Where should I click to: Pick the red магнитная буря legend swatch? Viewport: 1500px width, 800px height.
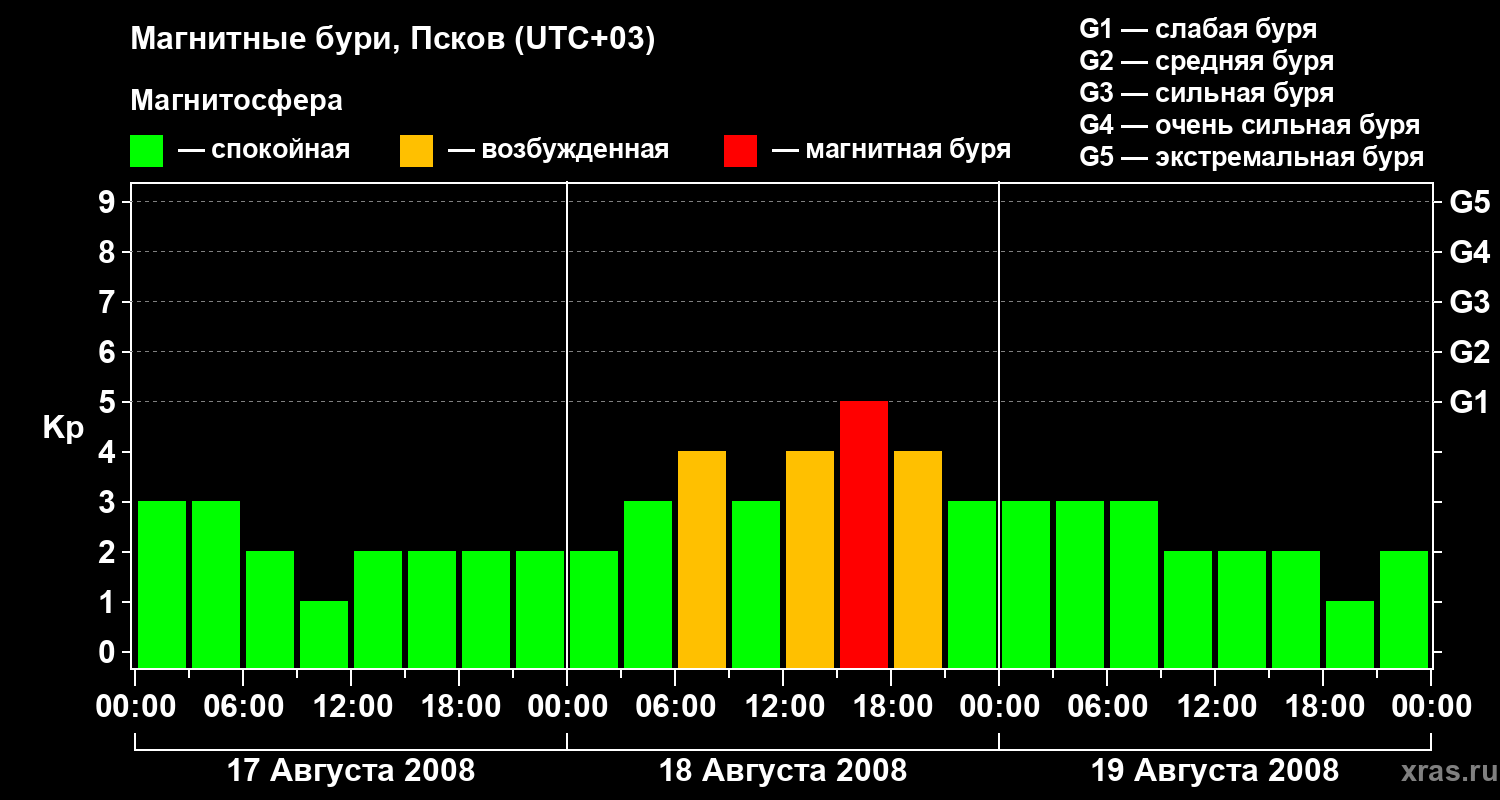(x=740, y=151)
